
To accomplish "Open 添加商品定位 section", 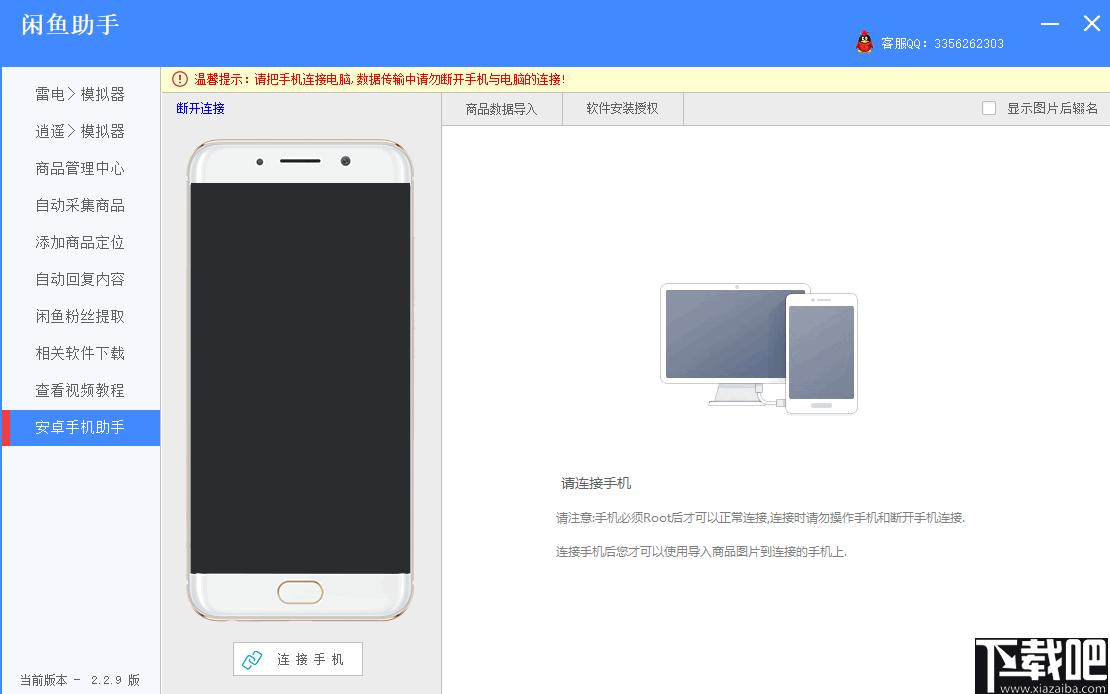I will 81,242.
